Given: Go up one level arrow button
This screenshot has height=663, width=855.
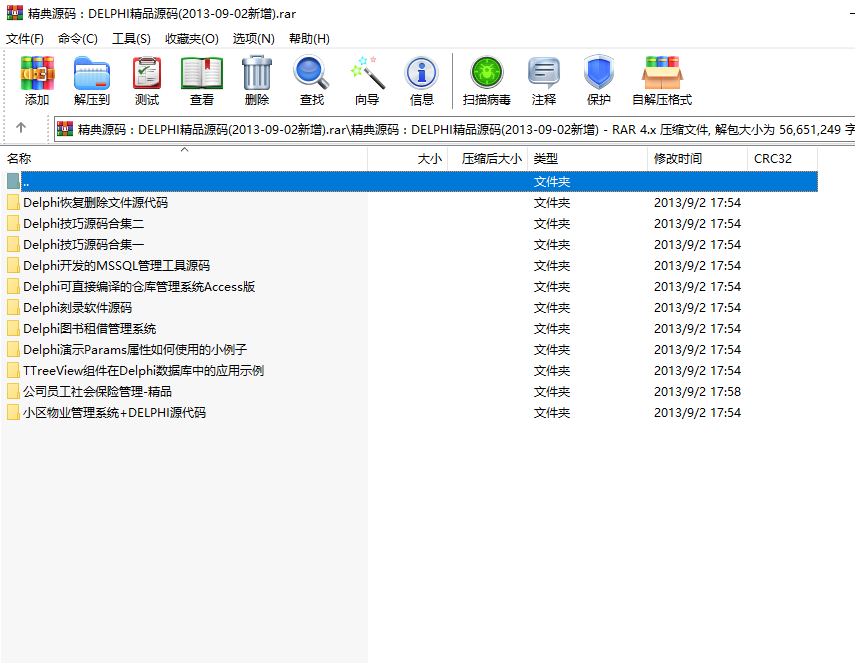Looking at the screenshot, I should [x=21, y=128].
